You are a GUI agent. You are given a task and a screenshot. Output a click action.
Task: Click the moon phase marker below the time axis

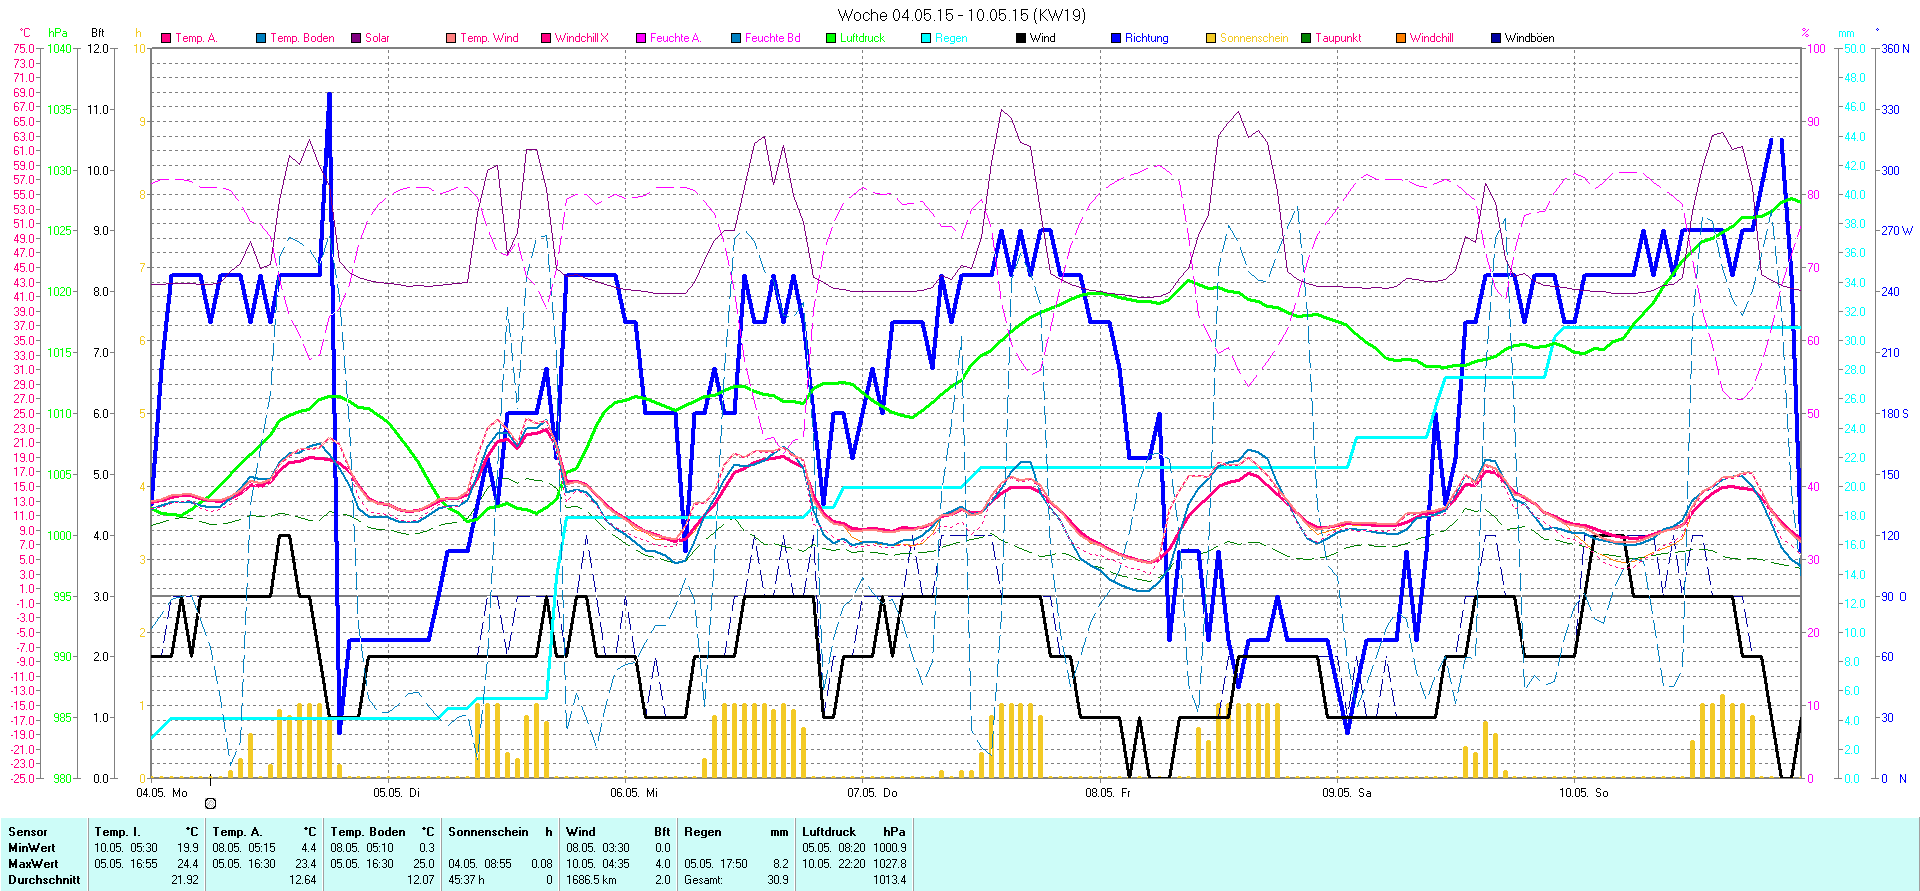coord(210,803)
